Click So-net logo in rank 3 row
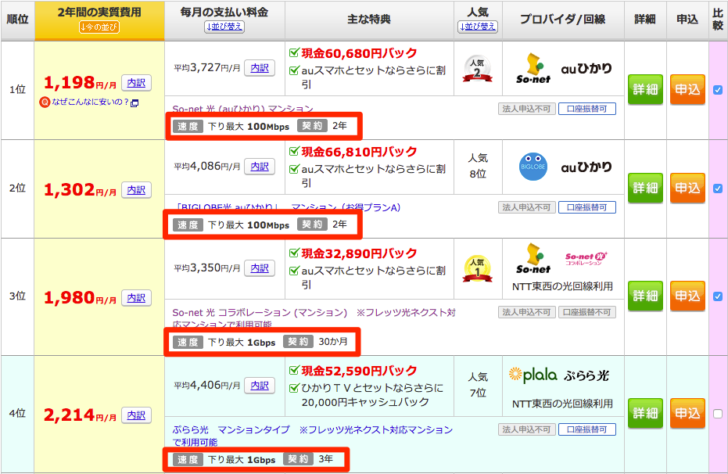 tap(533, 258)
